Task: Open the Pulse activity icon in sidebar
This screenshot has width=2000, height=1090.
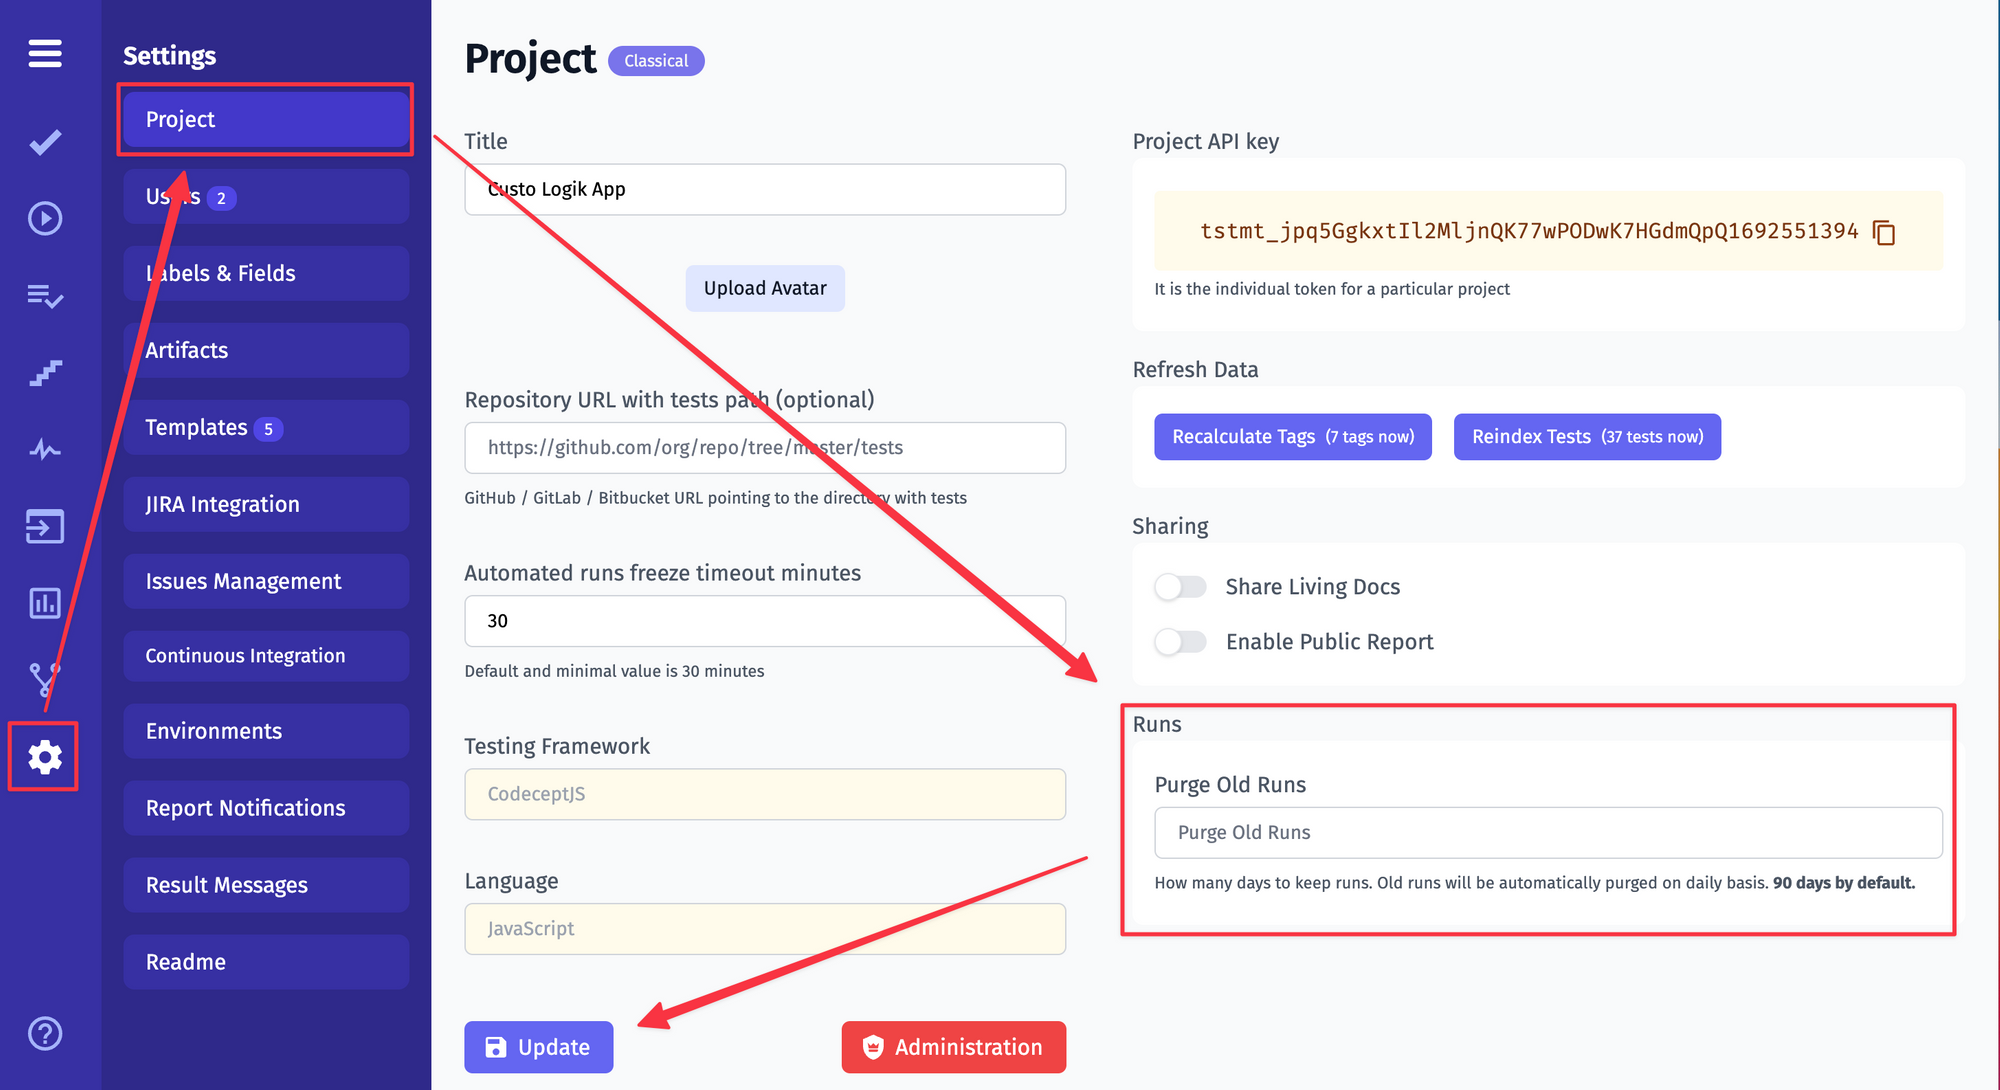Action: pos(45,449)
